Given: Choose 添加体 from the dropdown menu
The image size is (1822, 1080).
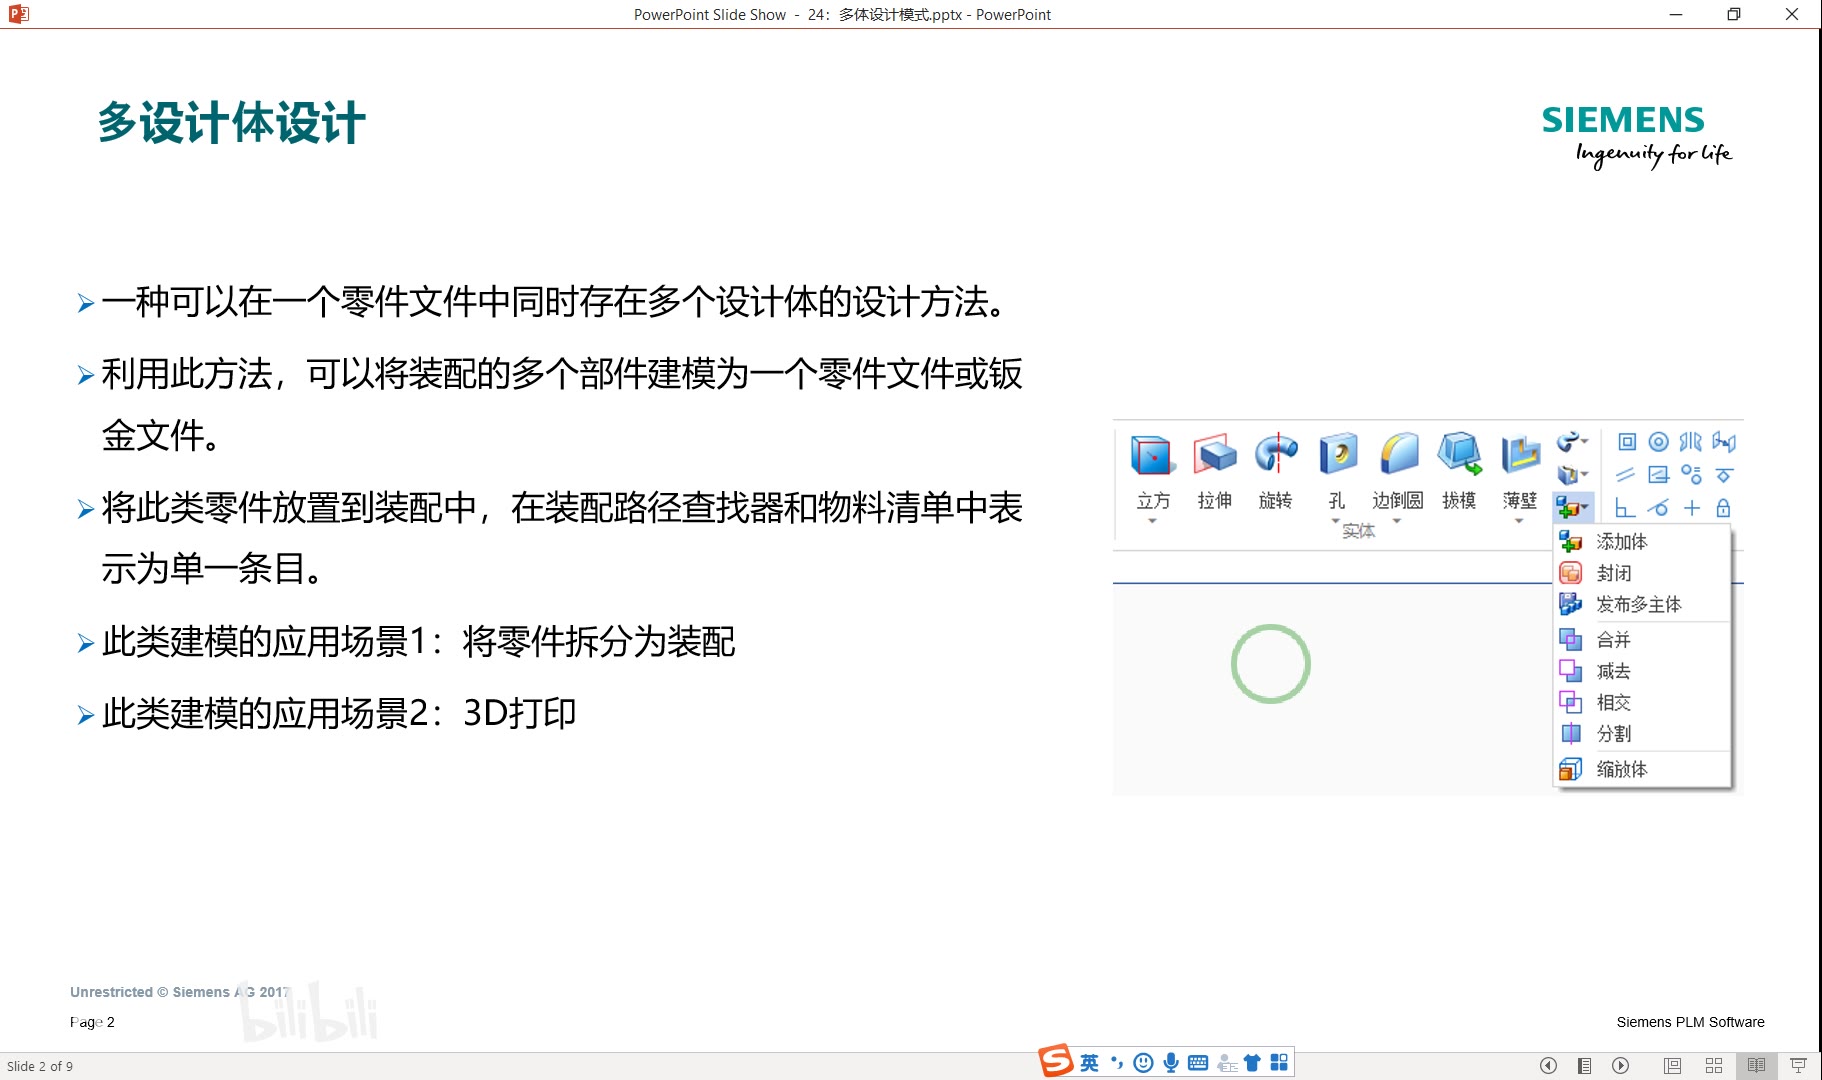Looking at the screenshot, I should (1642, 542).
